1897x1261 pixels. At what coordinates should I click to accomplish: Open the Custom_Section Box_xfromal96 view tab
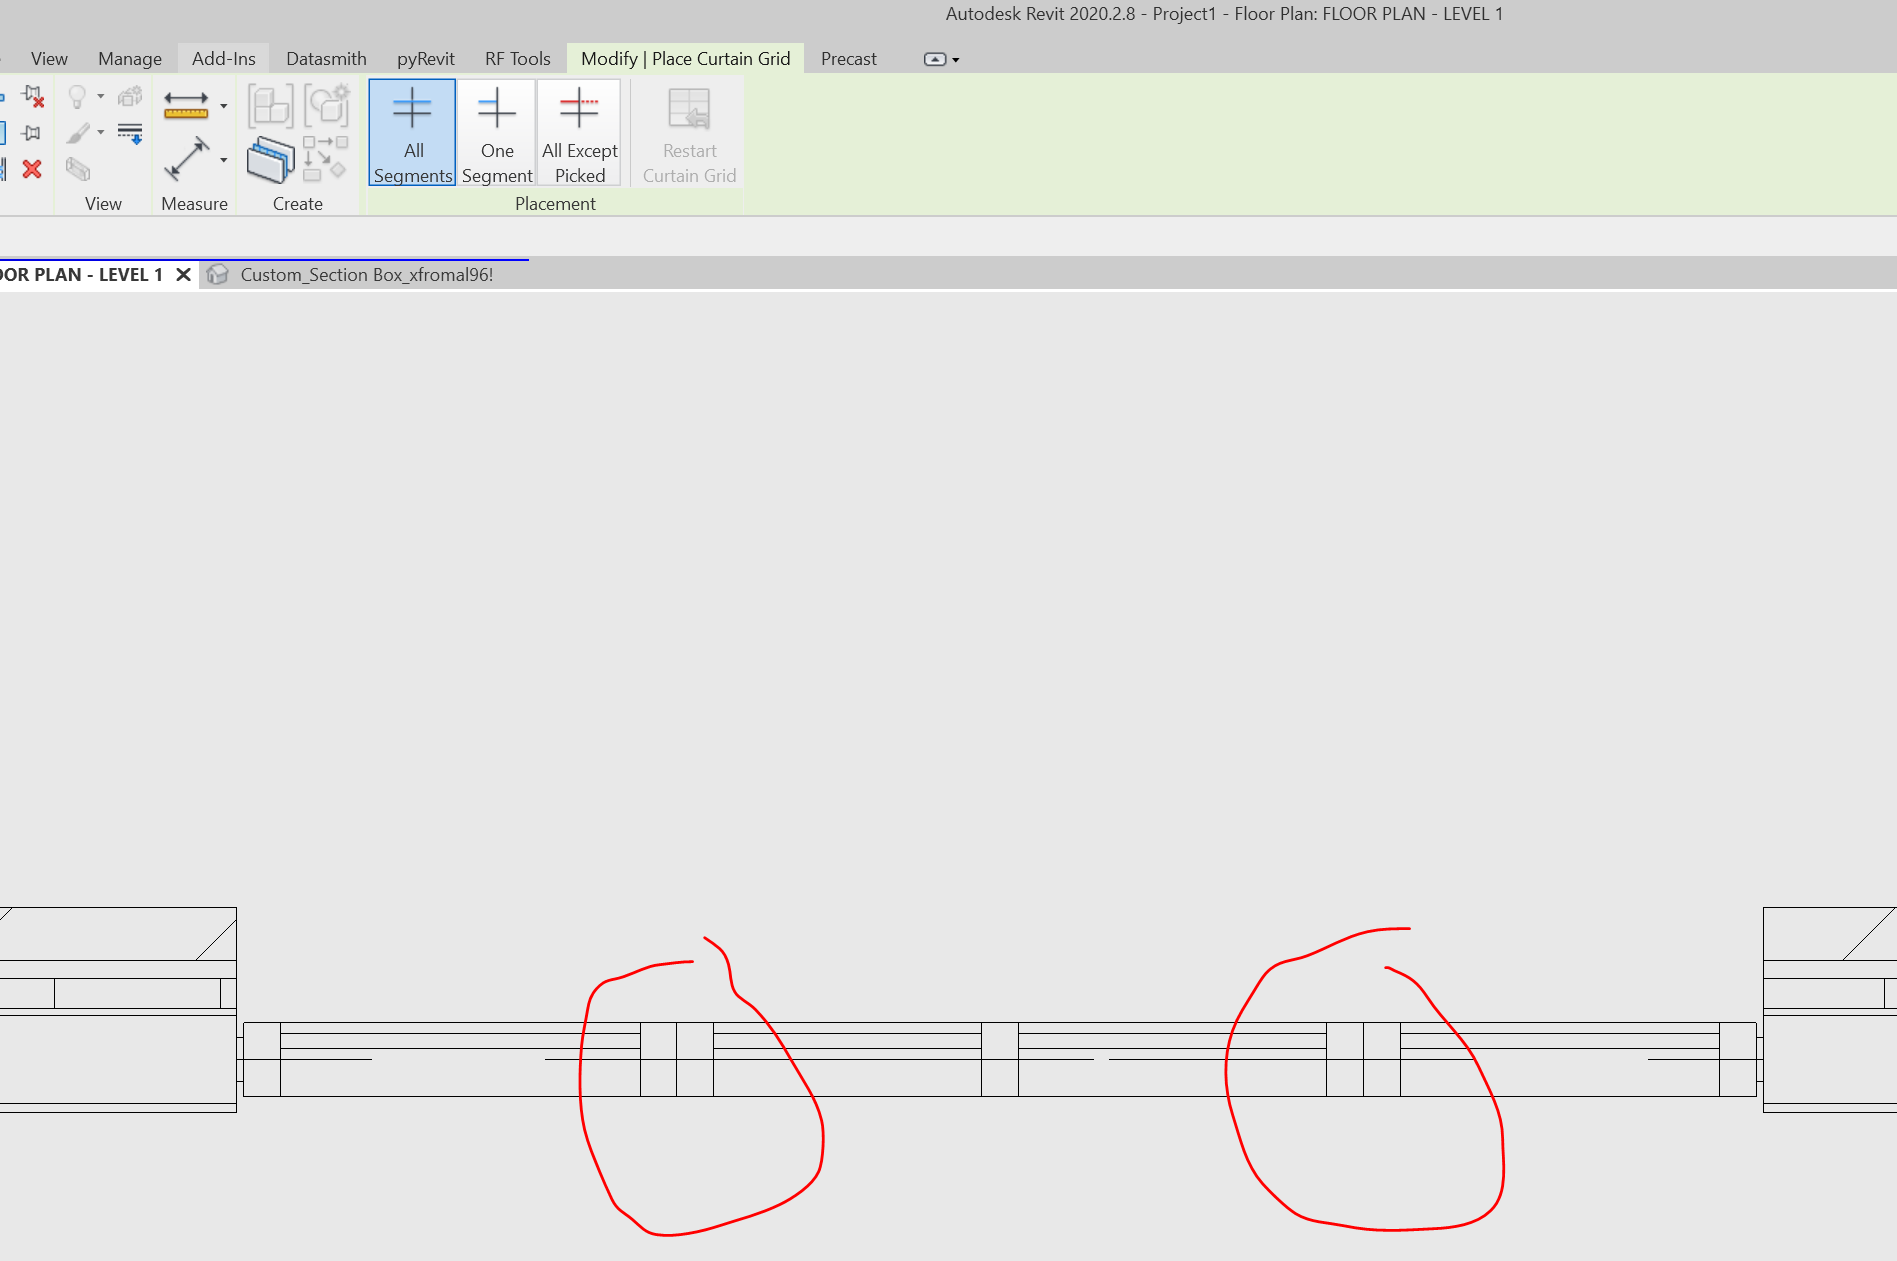click(x=366, y=274)
